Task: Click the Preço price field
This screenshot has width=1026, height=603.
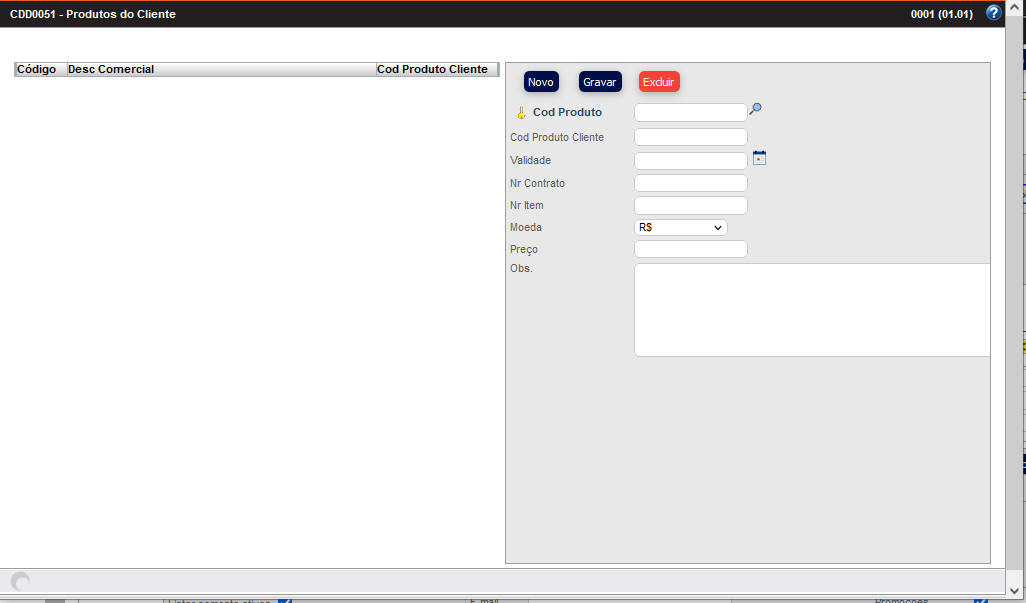Action: 690,249
